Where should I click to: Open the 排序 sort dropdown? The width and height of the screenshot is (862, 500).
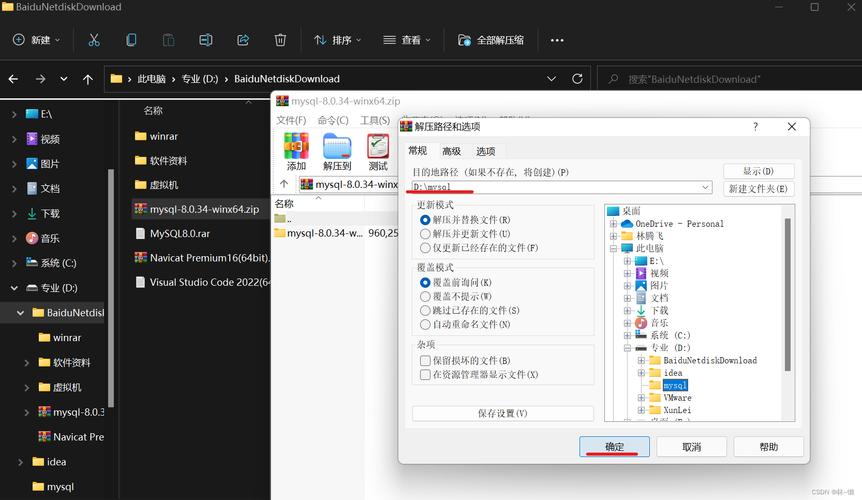pos(338,40)
